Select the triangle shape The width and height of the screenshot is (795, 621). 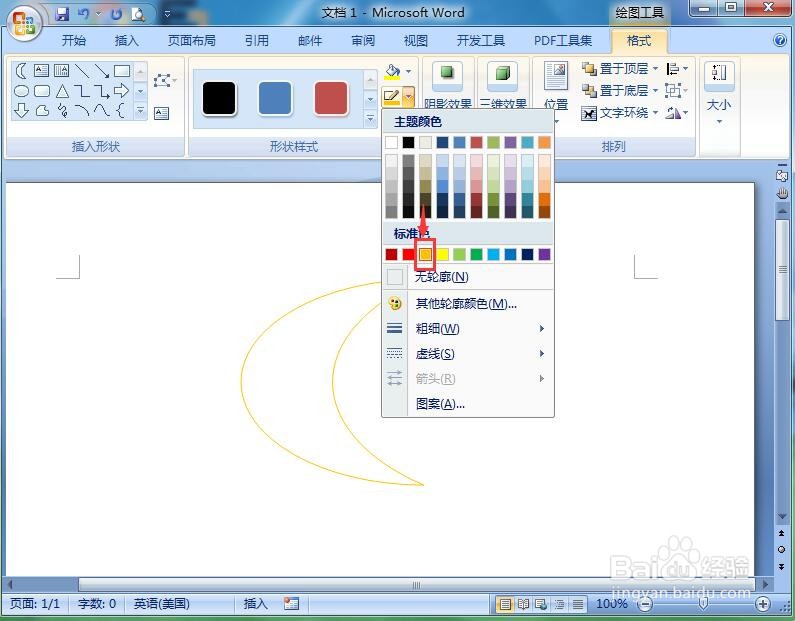pyautogui.click(x=62, y=91)
